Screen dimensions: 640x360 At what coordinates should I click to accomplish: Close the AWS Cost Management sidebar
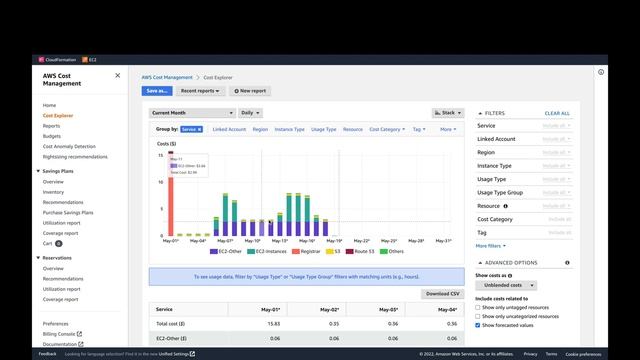click(118, 76)
